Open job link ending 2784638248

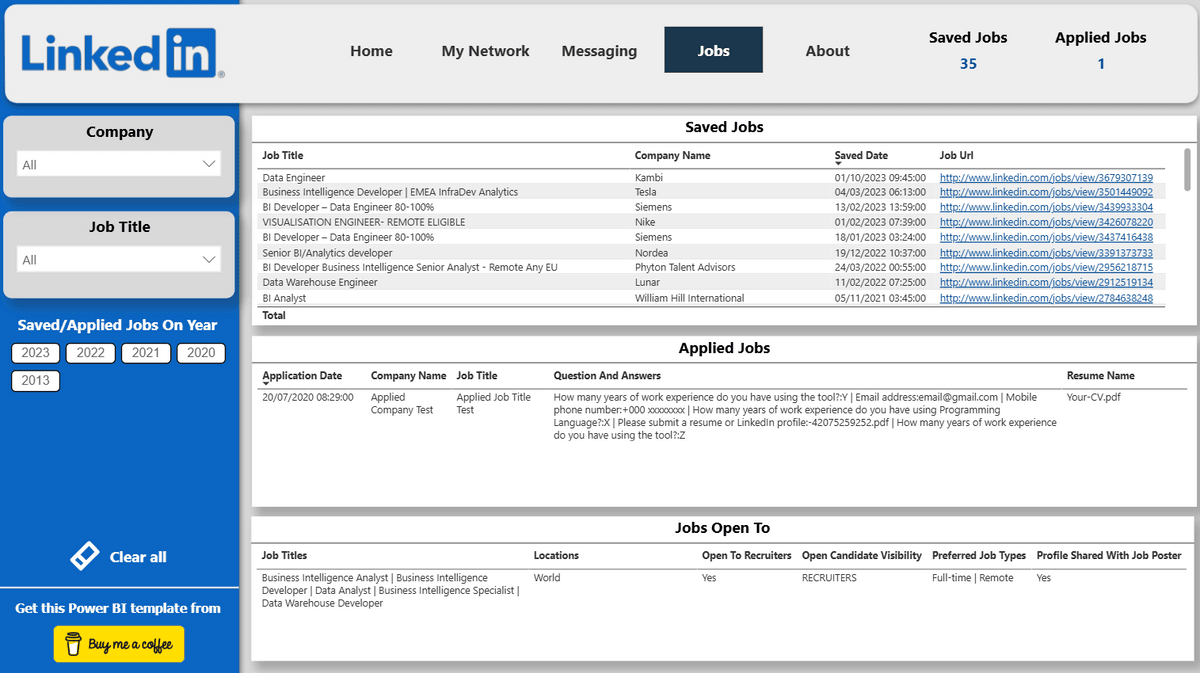point(1046,298)
